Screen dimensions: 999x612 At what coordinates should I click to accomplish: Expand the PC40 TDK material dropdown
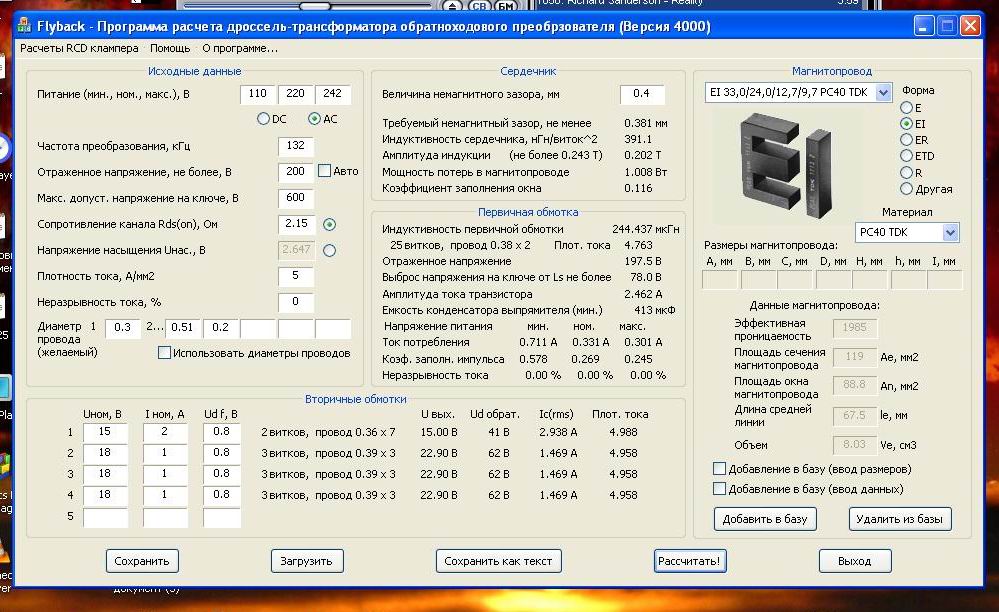click(949, 233)
